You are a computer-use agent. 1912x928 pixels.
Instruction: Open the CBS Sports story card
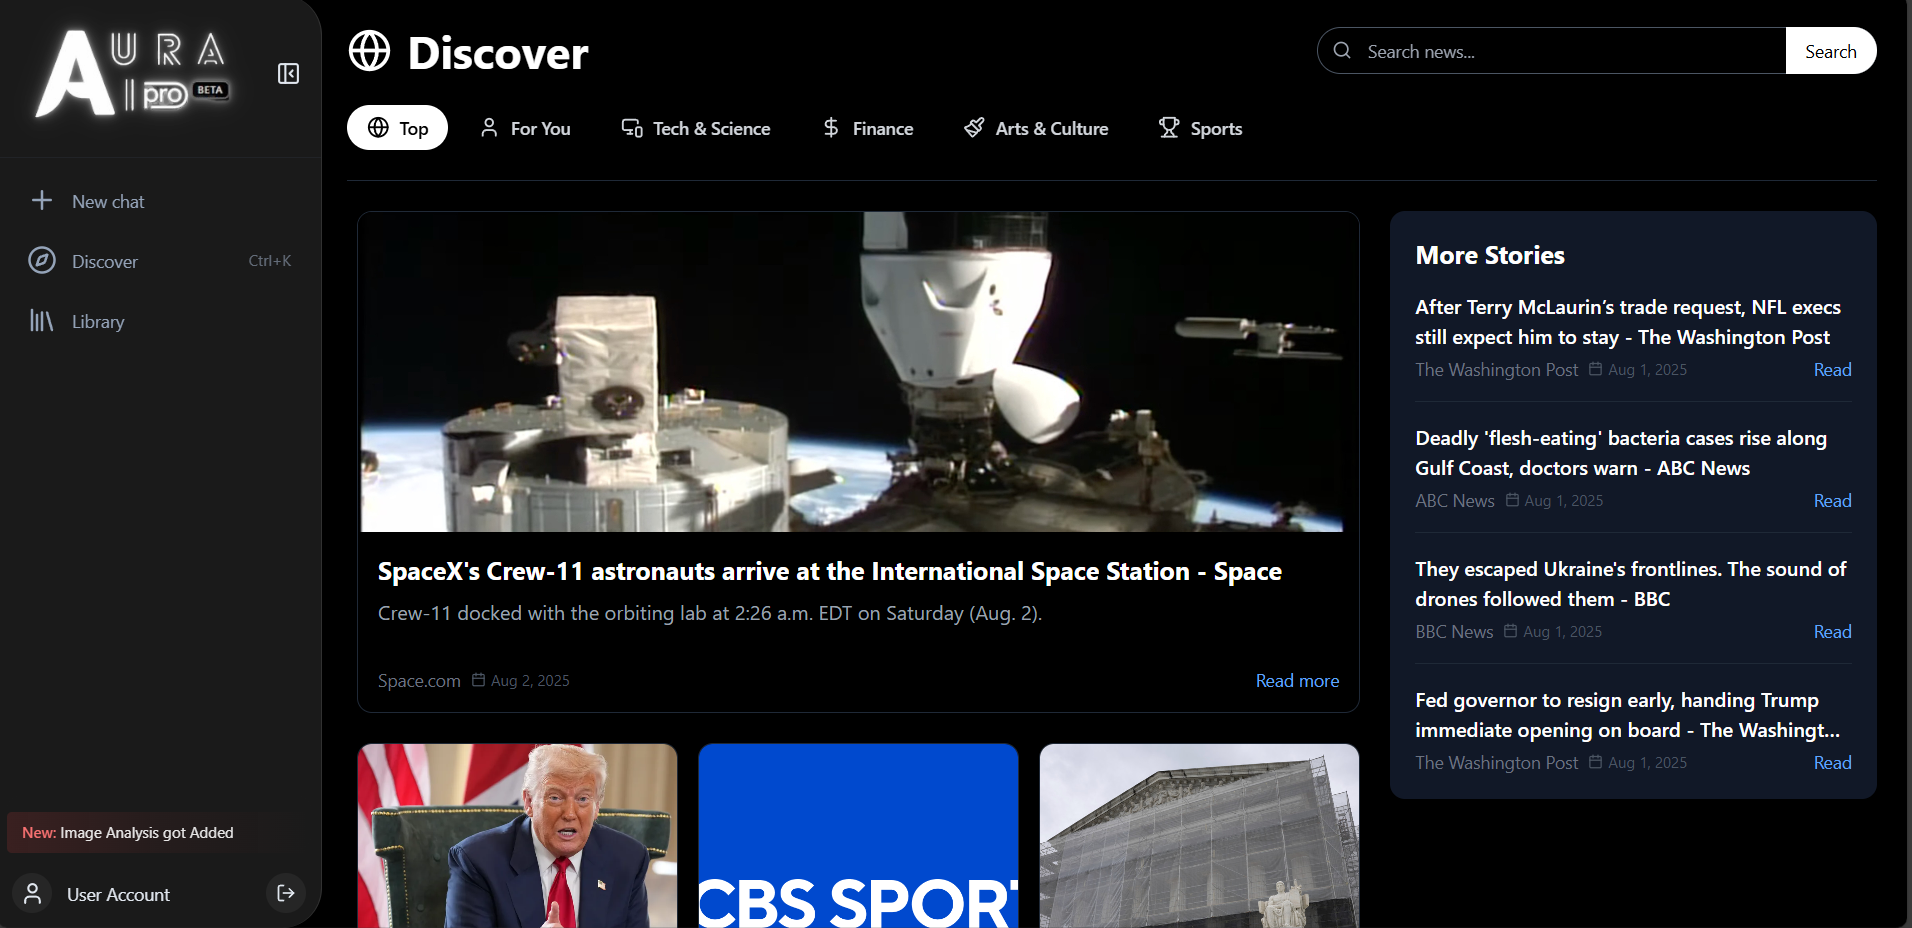point(858,835)
